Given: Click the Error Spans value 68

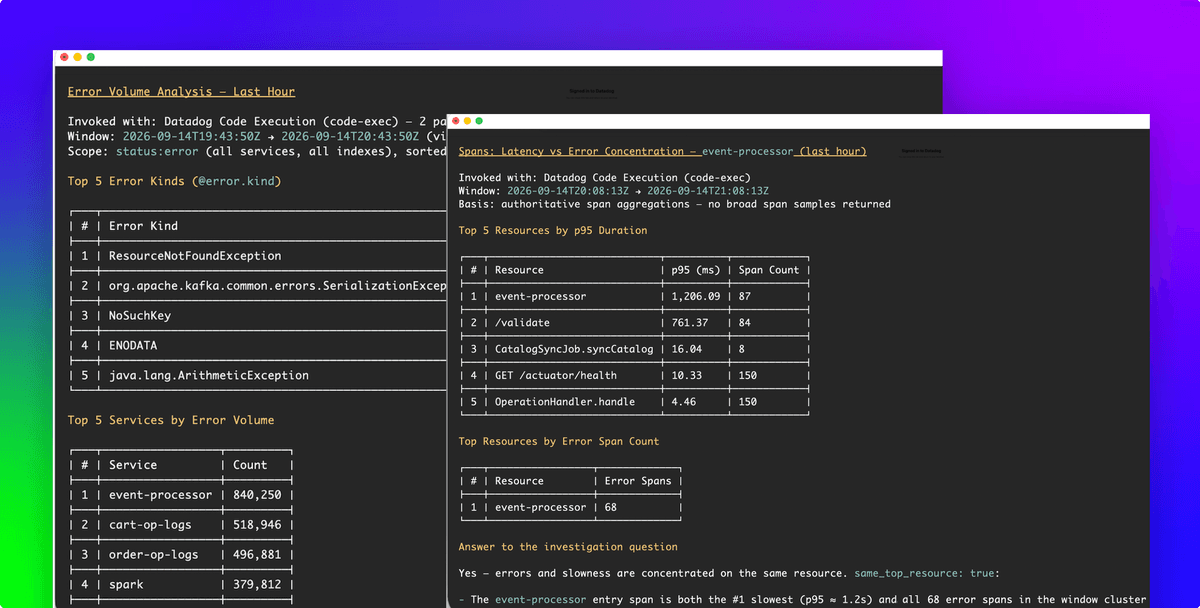Looking at the screenshot, I should (x=611, y=507).
